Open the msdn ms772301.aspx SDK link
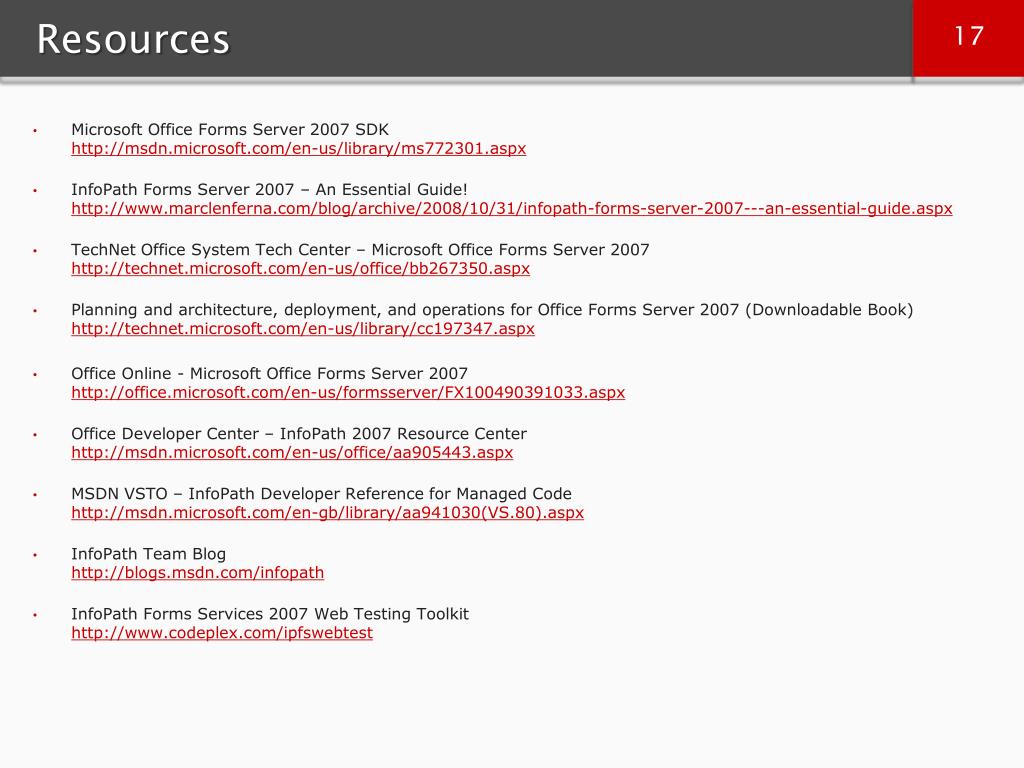The height and width of the screenshot is (768, 1024). tap(298, 148)
